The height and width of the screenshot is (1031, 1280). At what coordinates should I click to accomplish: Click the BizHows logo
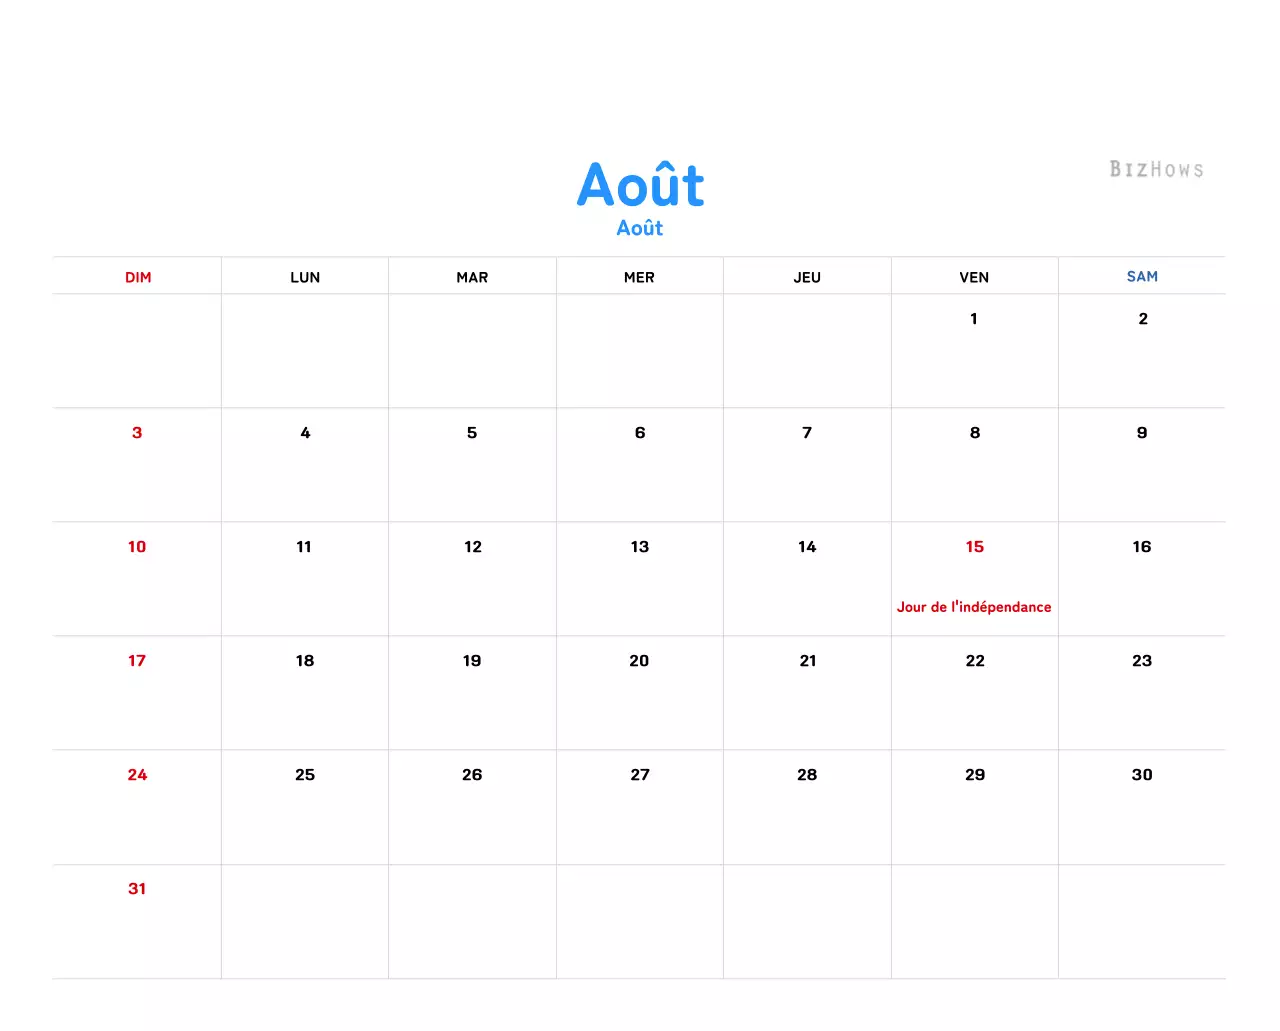(x=1156, y=169)
